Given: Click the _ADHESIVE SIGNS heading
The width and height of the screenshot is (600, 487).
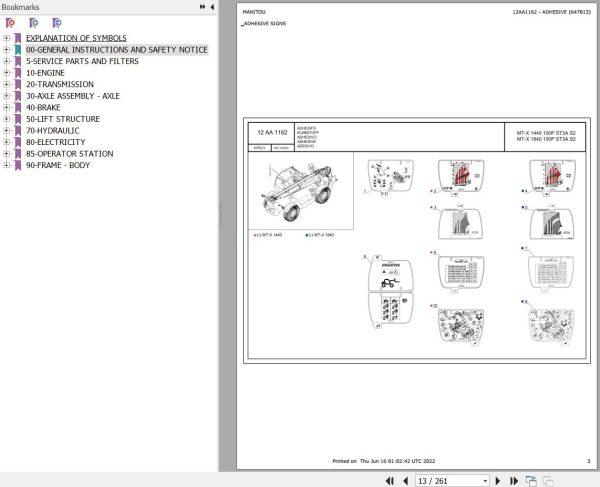Looking at the screenshot, I should [x=264, y=23].
